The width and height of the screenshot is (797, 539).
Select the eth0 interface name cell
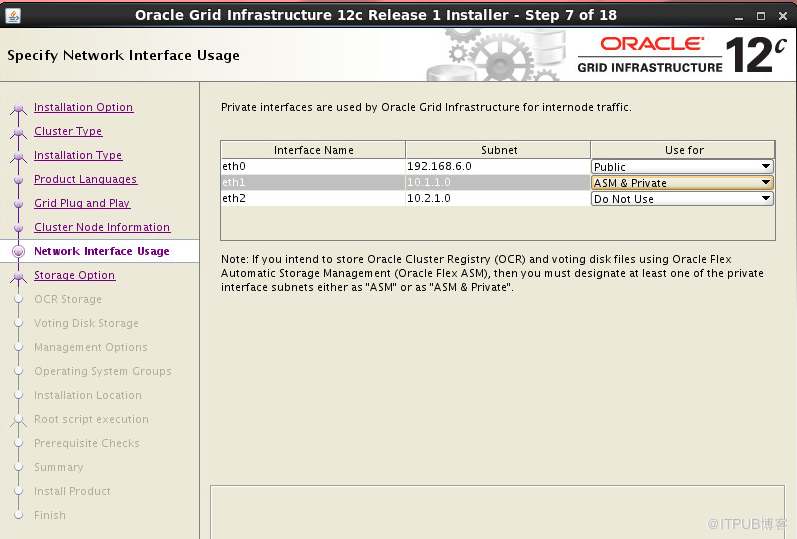(313, 166)
